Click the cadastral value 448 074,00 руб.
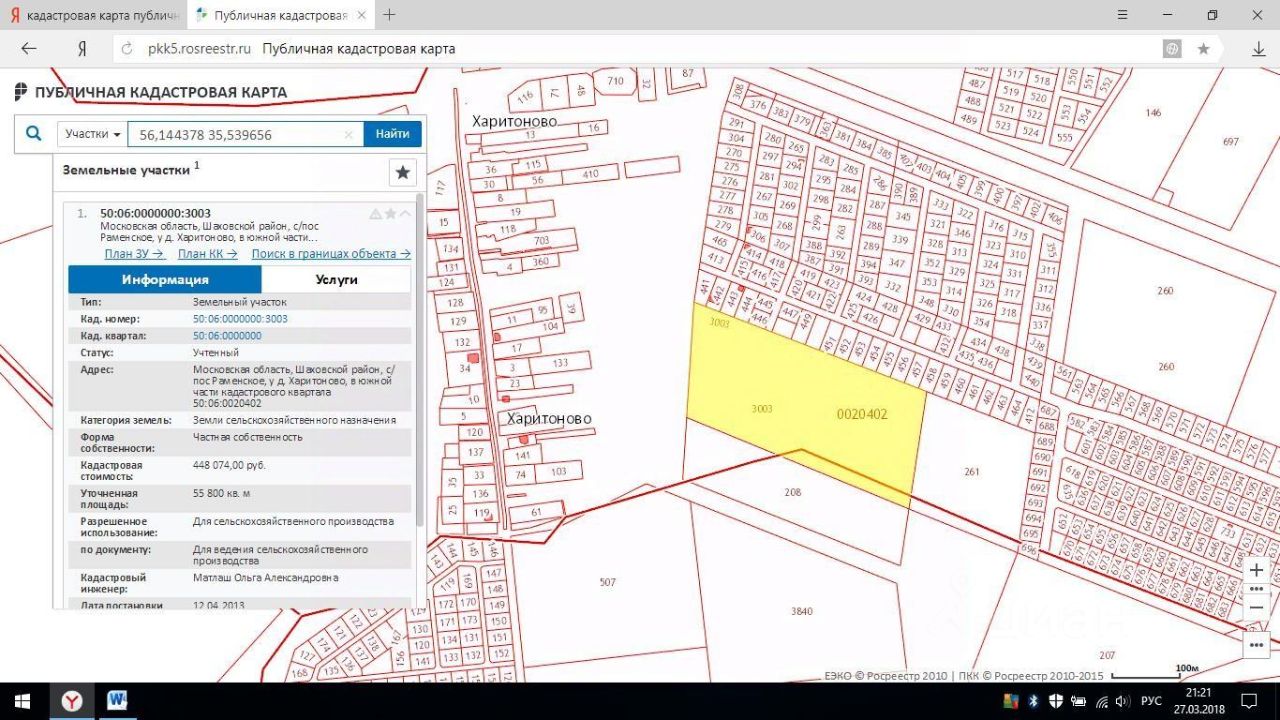 pyautogui.click(x=229, y=465)
